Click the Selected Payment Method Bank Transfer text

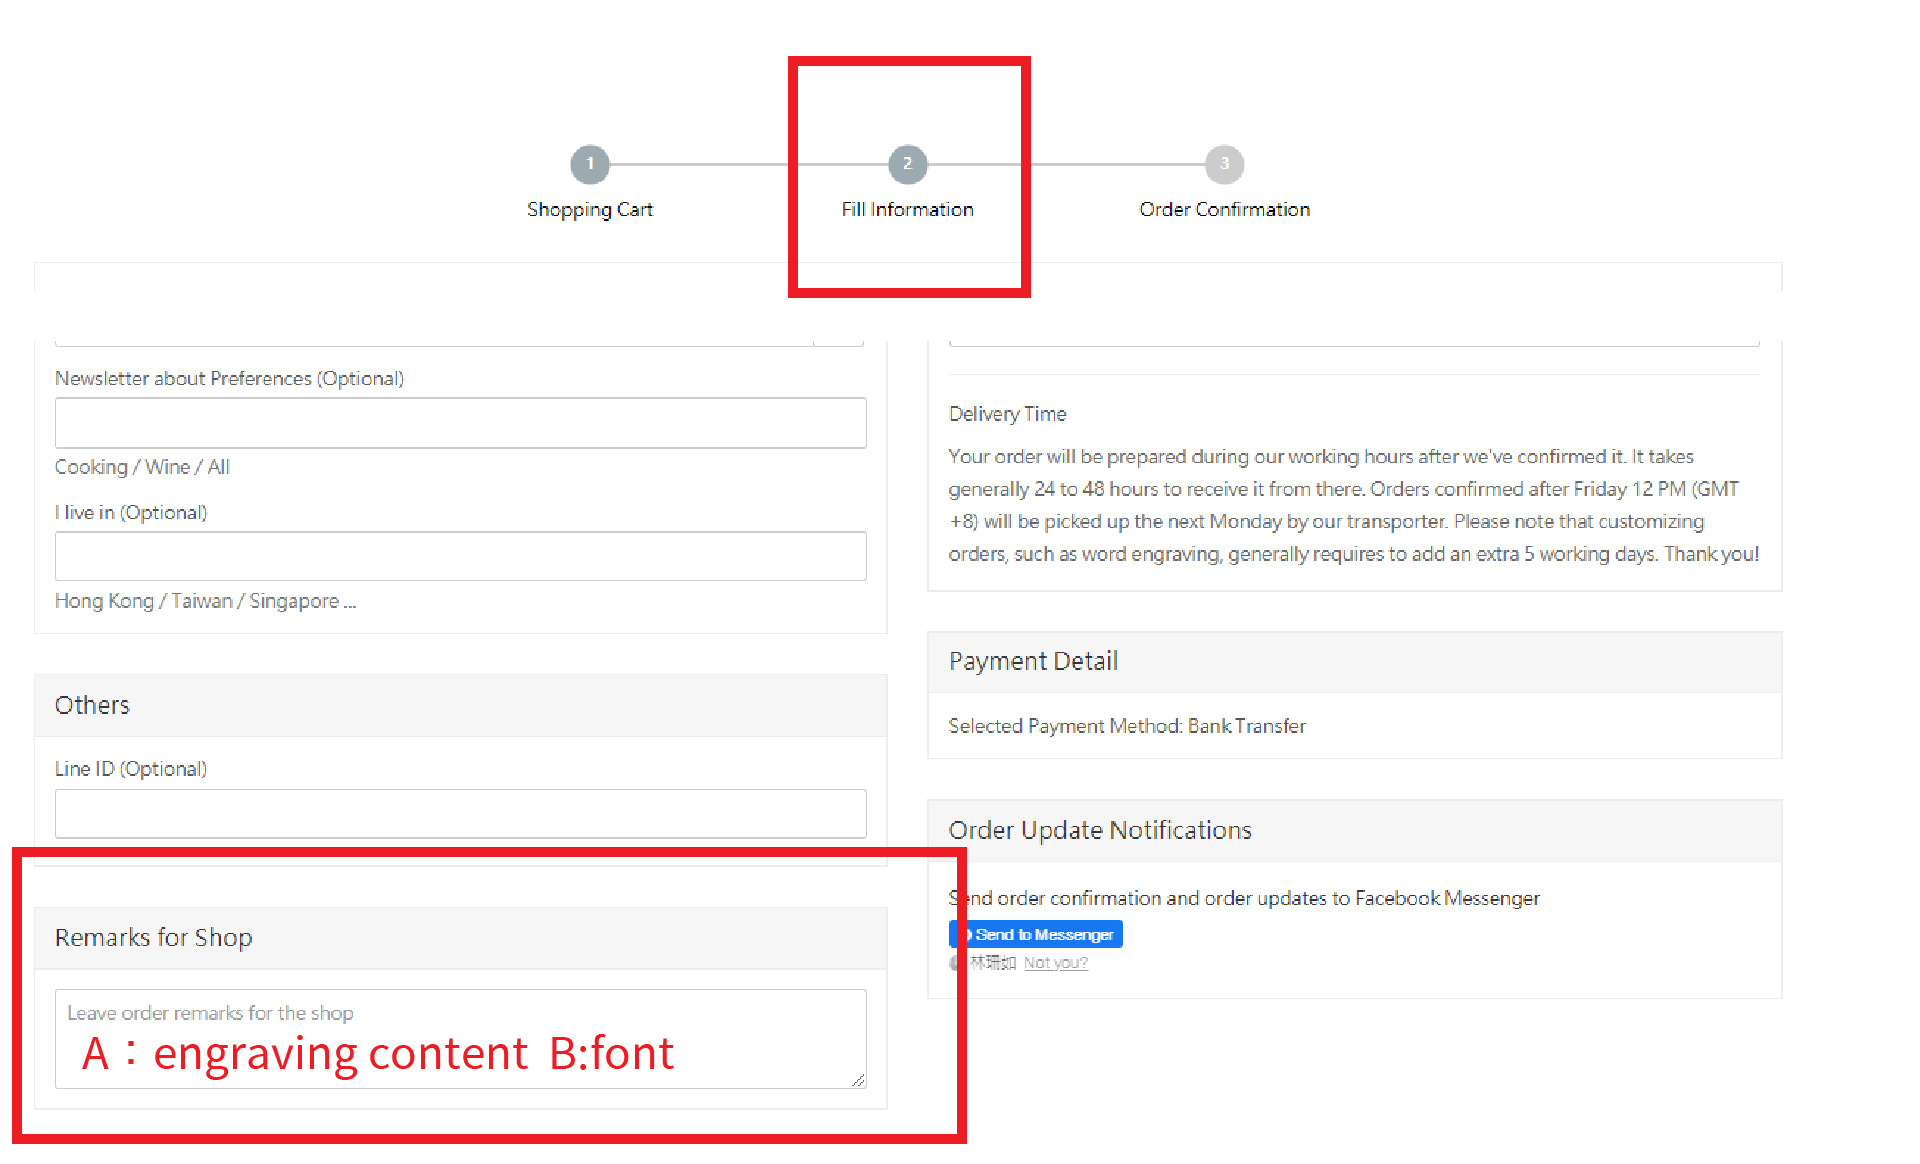1127,726
